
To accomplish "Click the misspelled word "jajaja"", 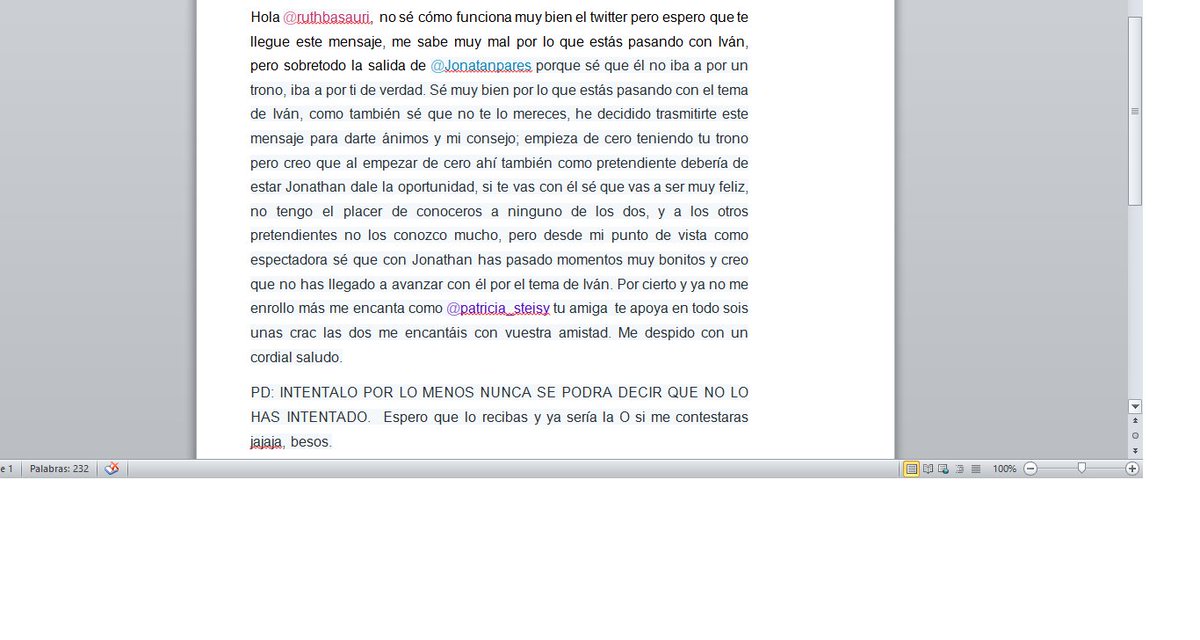I will pyautogui.click(x=267, y=441).
